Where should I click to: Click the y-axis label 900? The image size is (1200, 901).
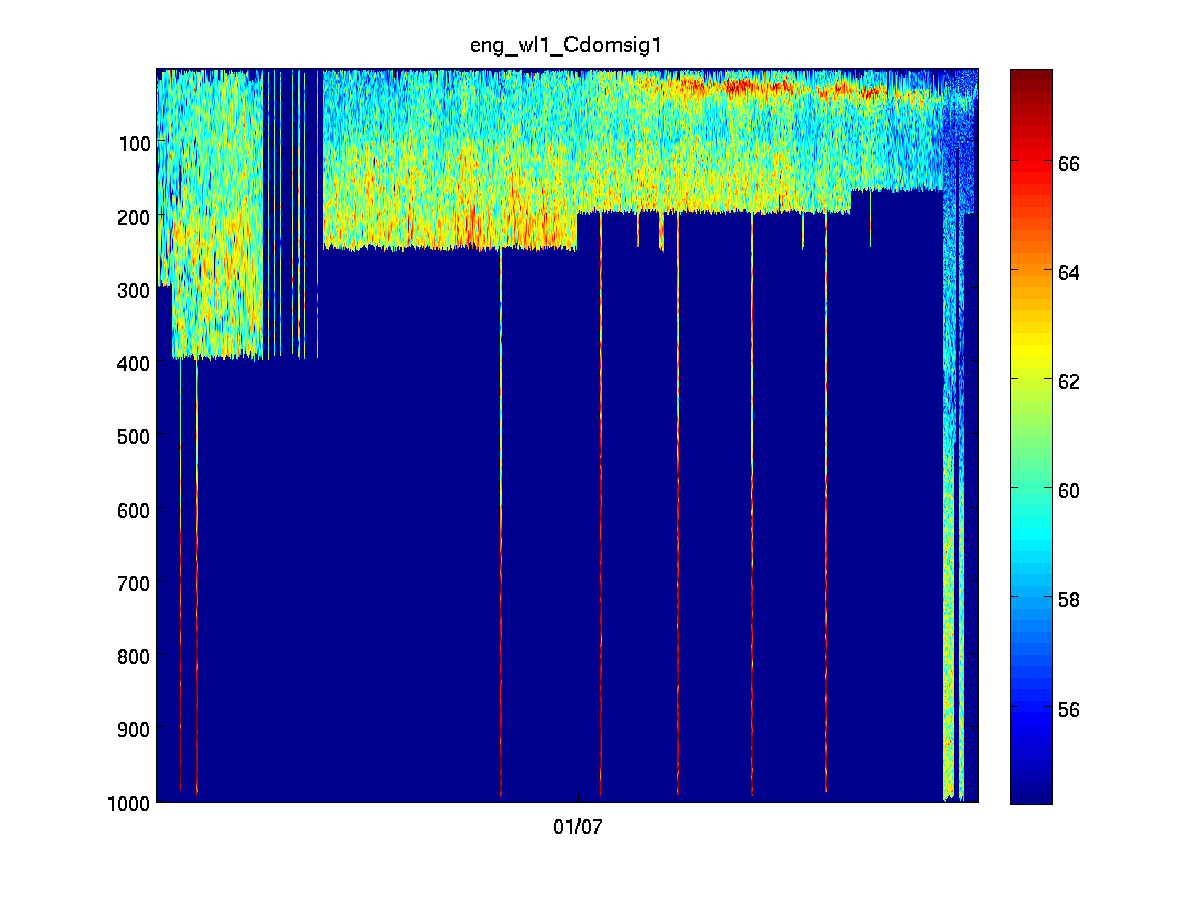[132, 730]
